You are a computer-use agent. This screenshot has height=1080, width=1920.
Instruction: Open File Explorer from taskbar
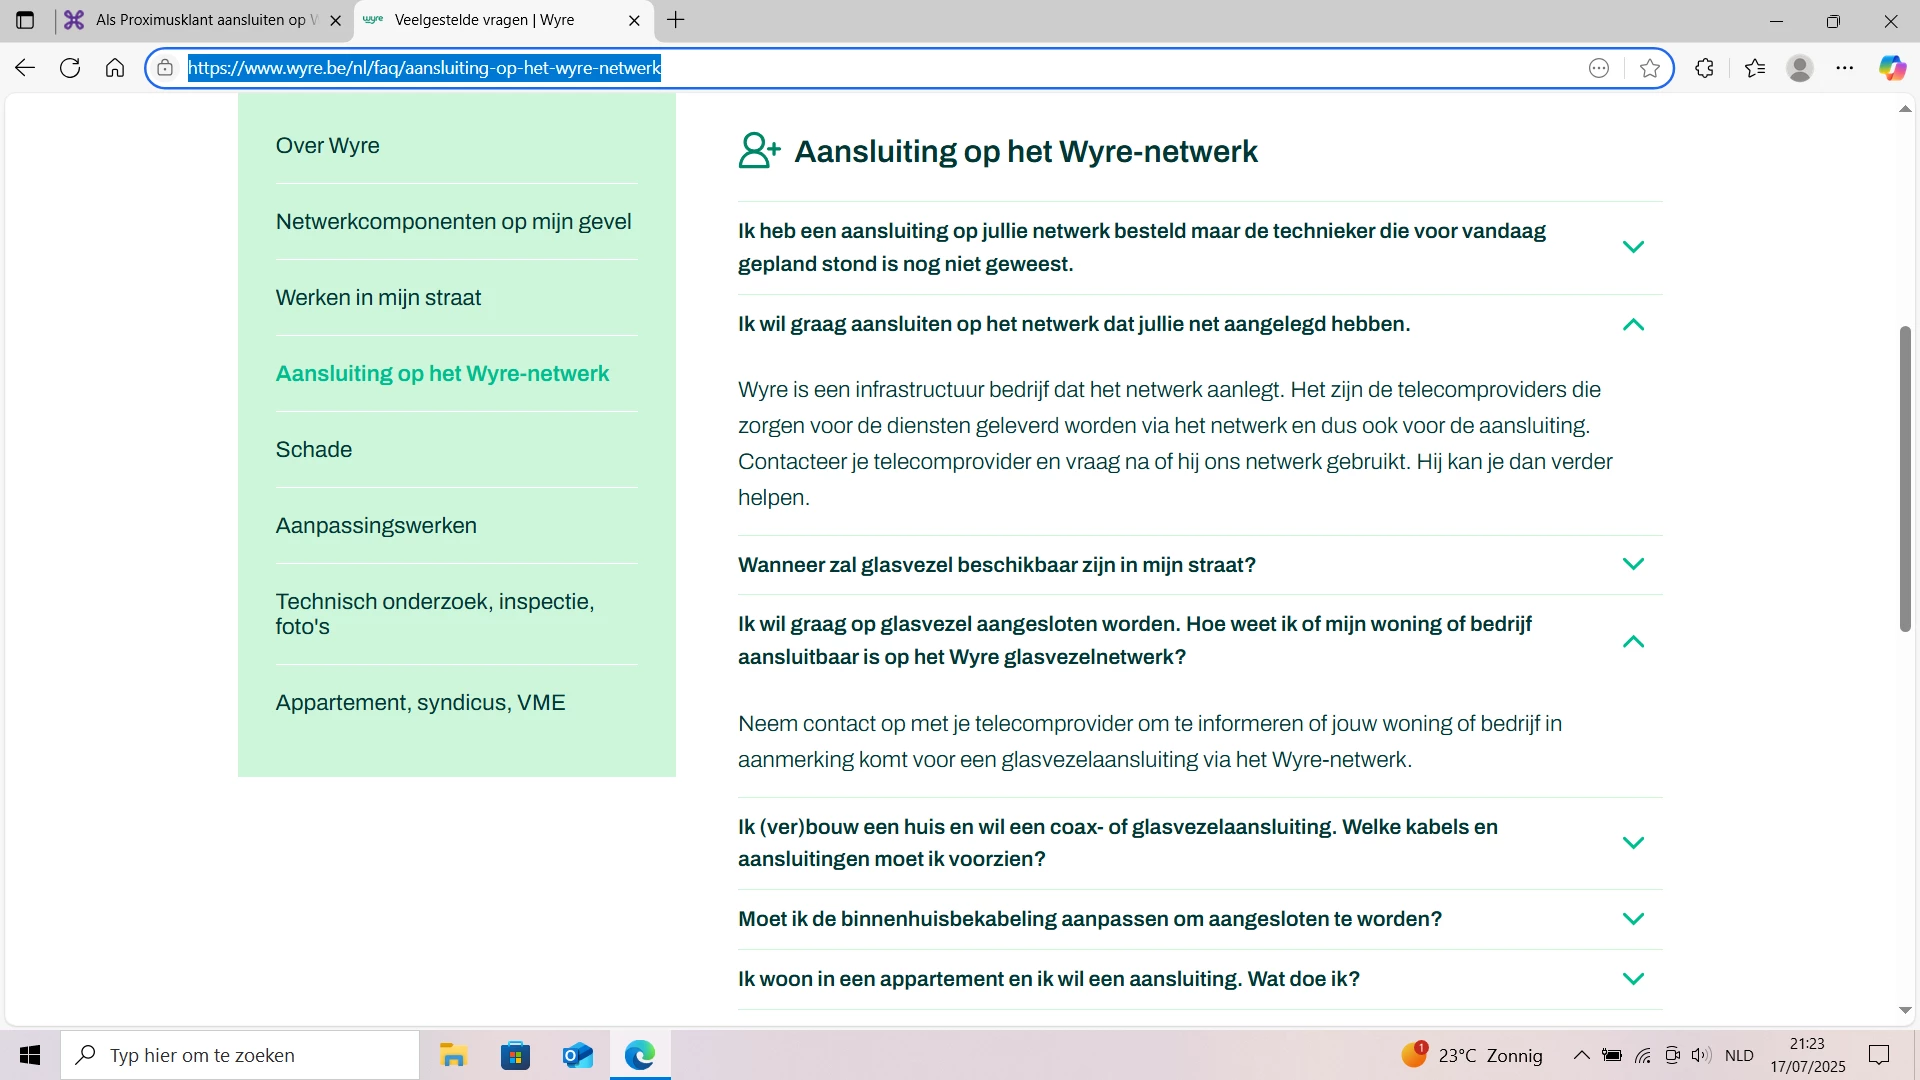[x=453, y=1055]
